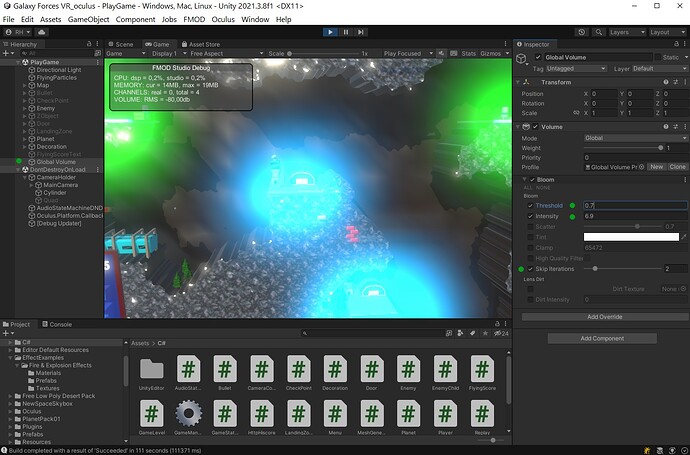Toggle the Volume component enabled checkbox

[535, 127]
